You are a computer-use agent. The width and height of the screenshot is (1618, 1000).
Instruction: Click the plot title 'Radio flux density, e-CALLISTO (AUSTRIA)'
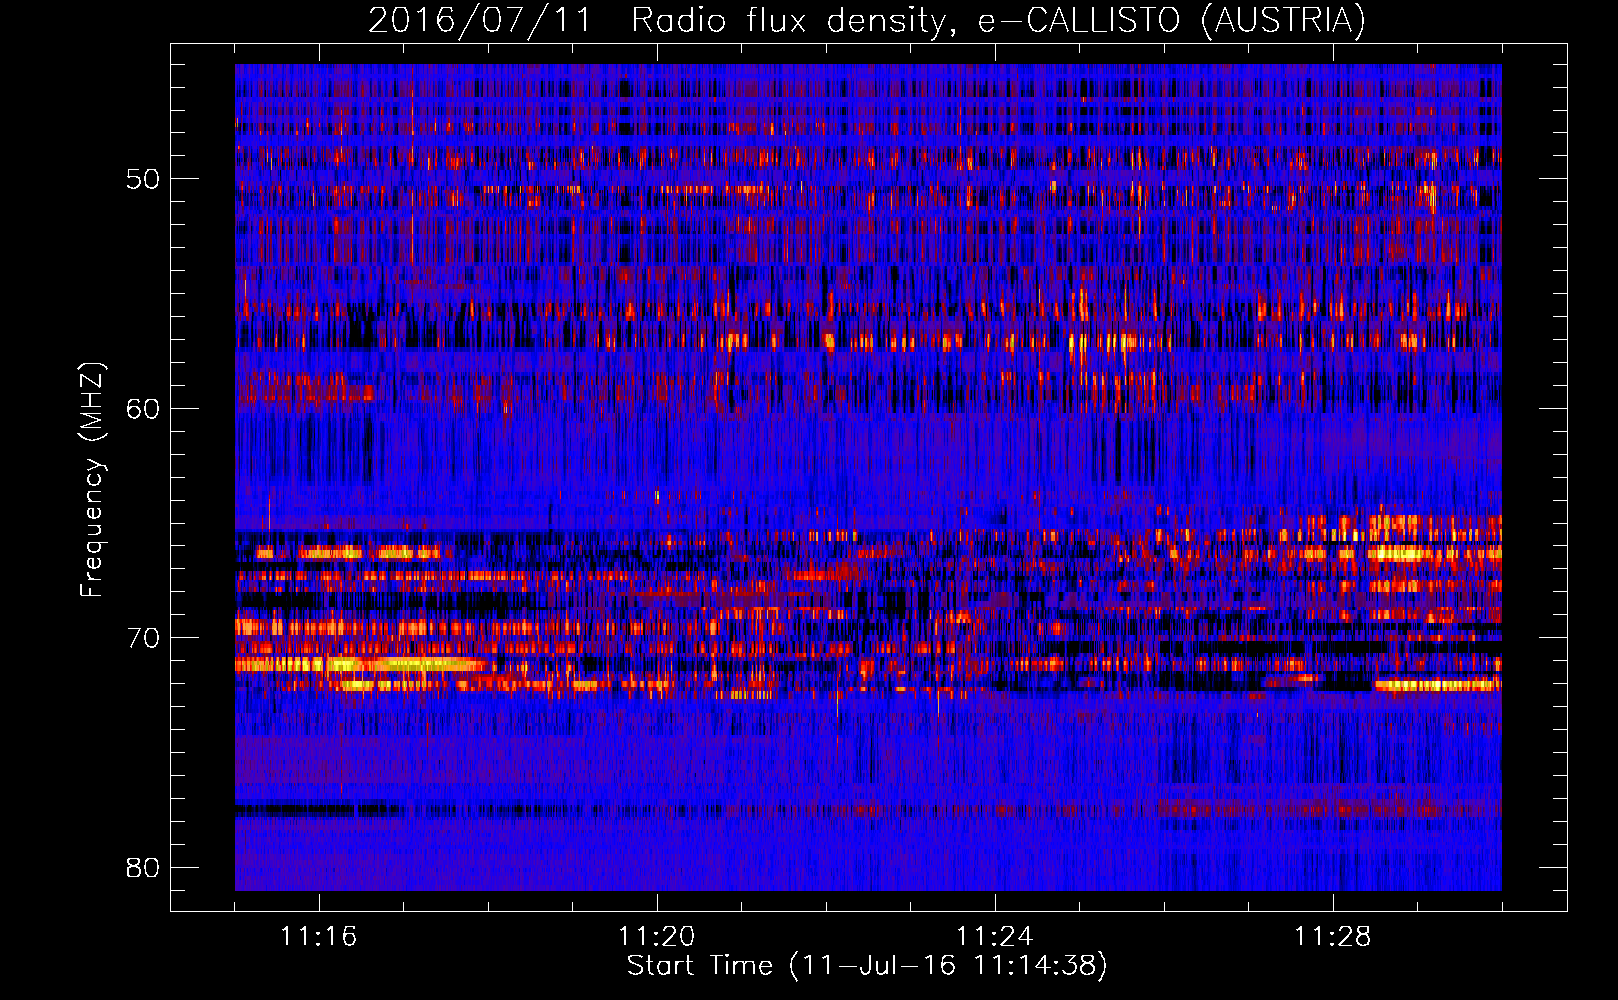(x=998, y=21)
